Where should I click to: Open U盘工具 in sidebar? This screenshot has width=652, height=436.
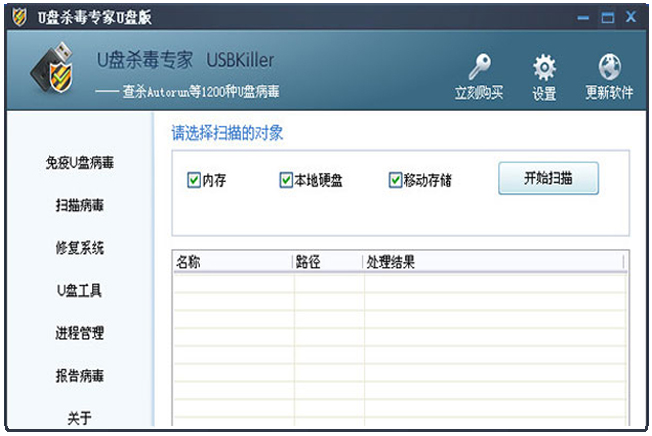point(79,290)
